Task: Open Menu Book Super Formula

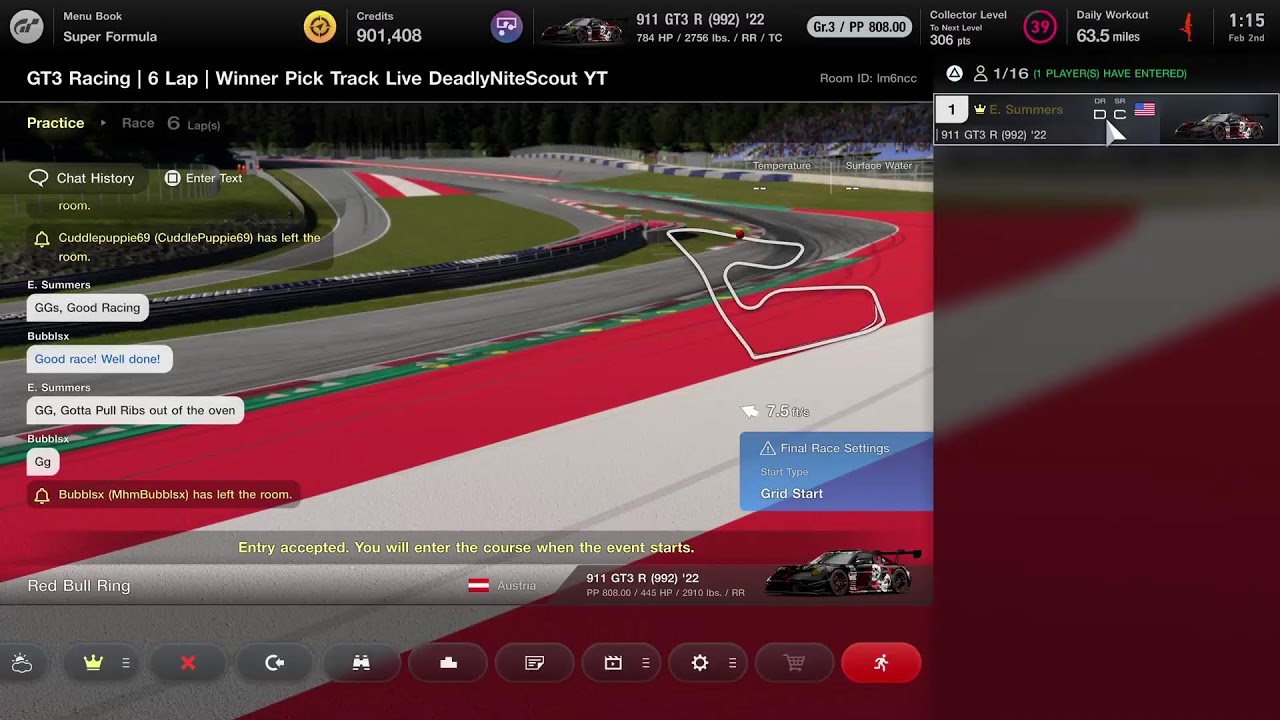Action: click(x=110, y=27)
